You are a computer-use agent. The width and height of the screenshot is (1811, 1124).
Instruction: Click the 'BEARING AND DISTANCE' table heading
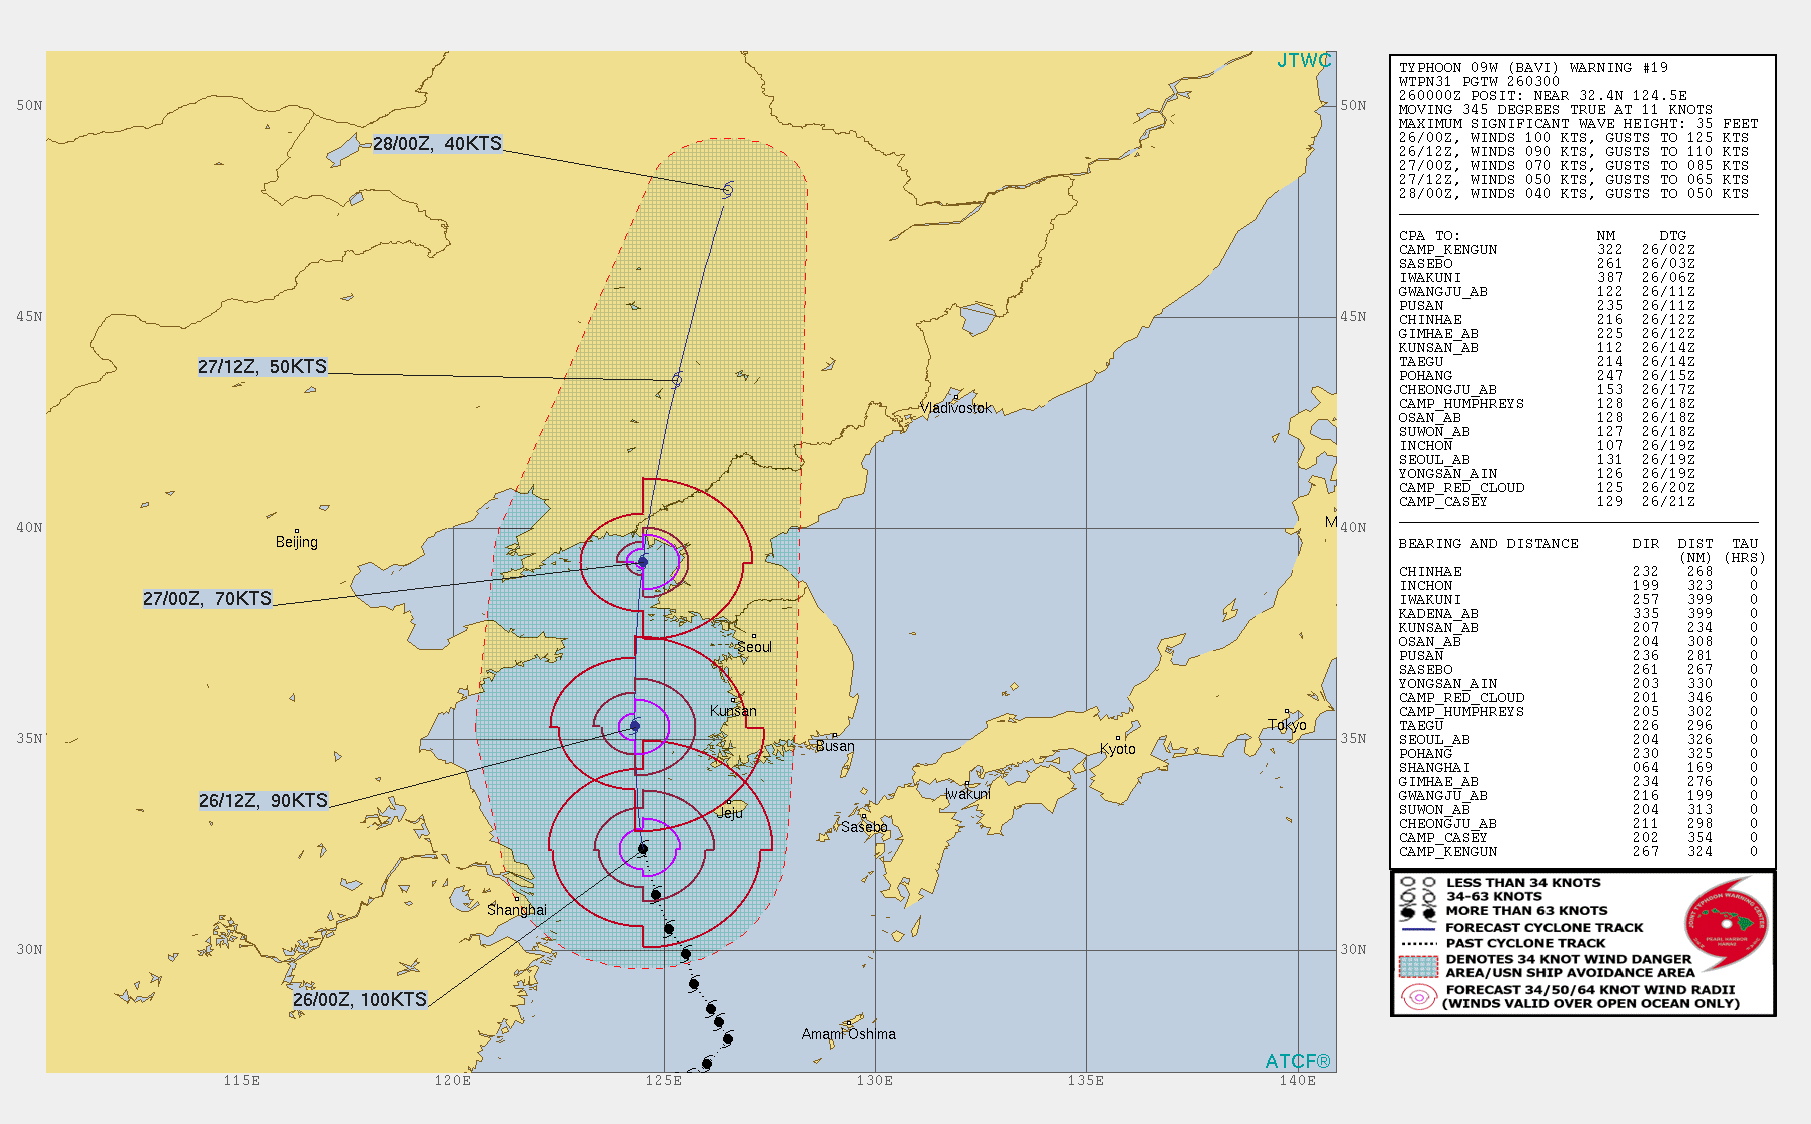point(1488,544)
